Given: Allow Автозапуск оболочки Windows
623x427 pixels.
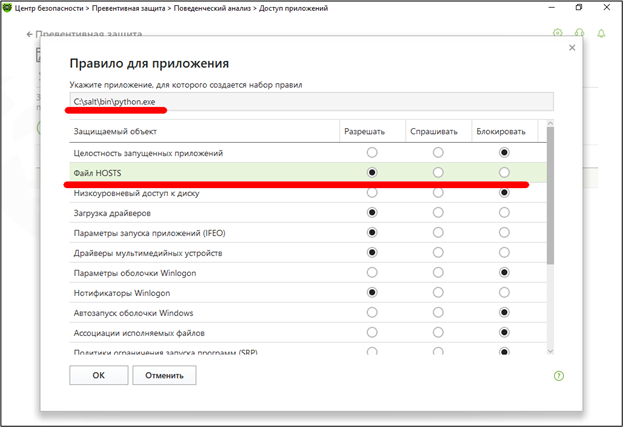Looking at the screenshot, I should coord(372,312).
